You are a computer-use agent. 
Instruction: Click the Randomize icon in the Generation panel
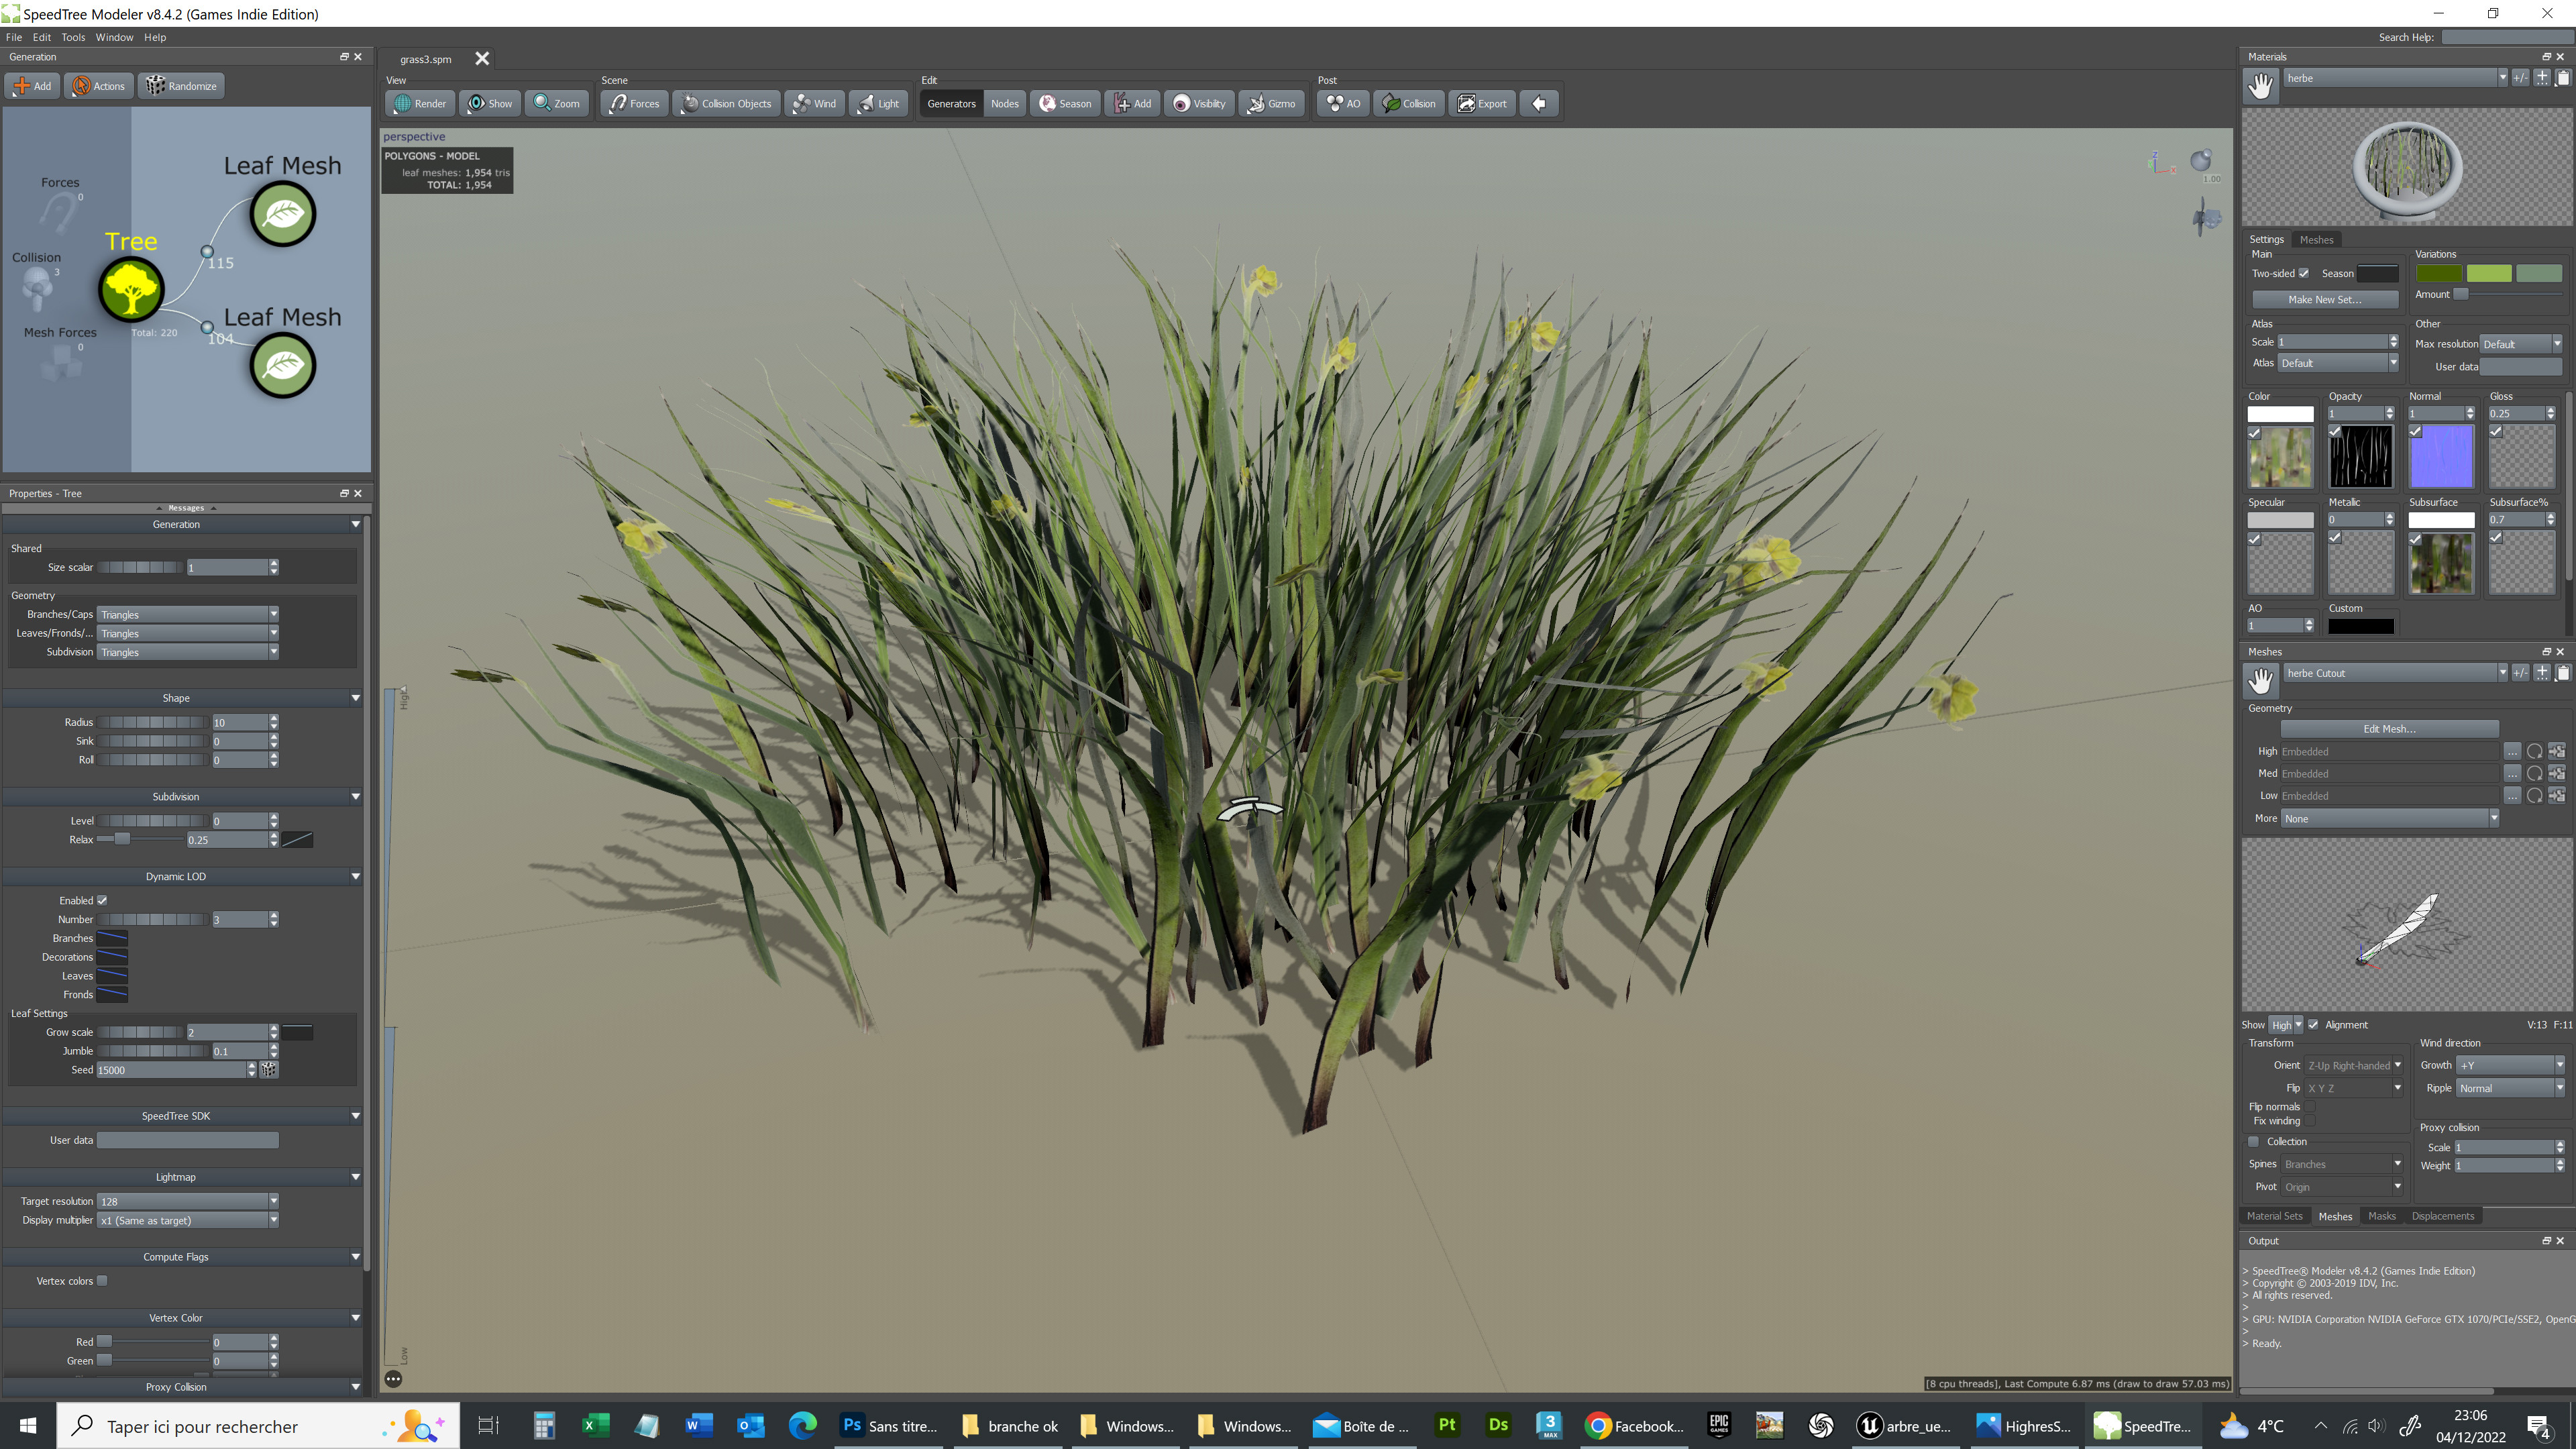pos(156,85)
